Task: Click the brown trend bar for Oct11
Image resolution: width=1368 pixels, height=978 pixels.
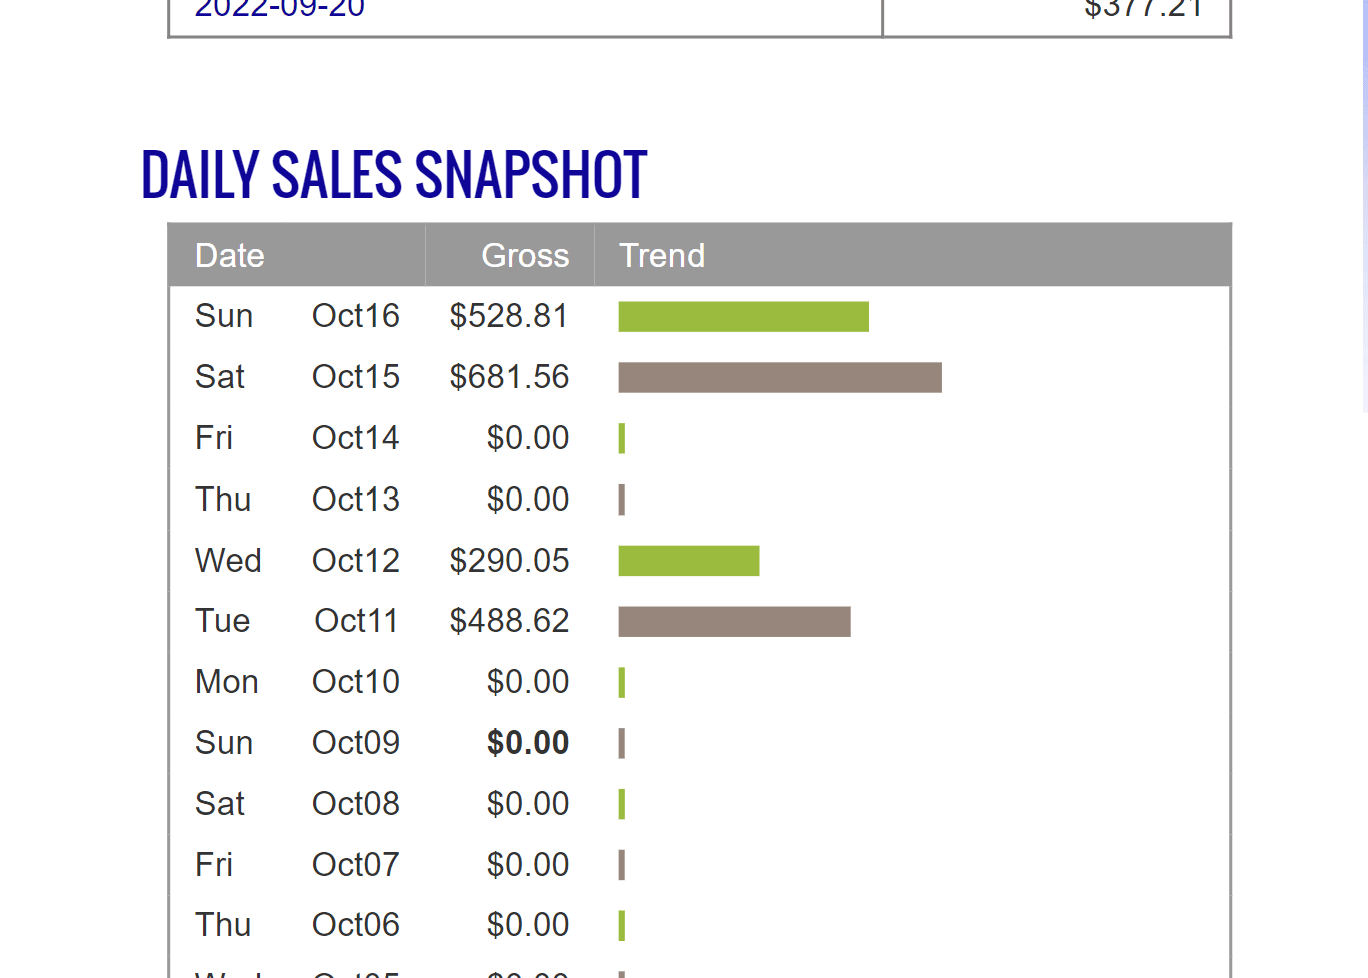Action: point(734,622)
